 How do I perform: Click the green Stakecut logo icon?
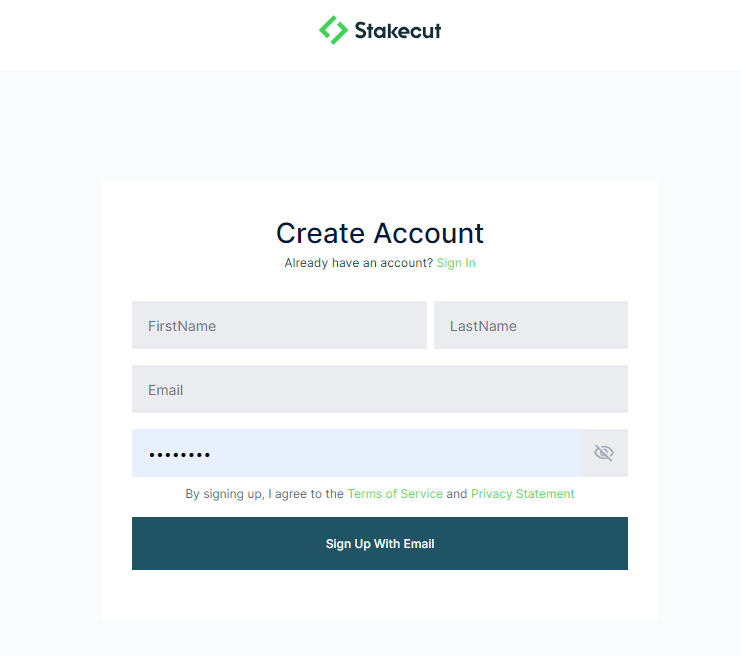[x=333, y=30]
